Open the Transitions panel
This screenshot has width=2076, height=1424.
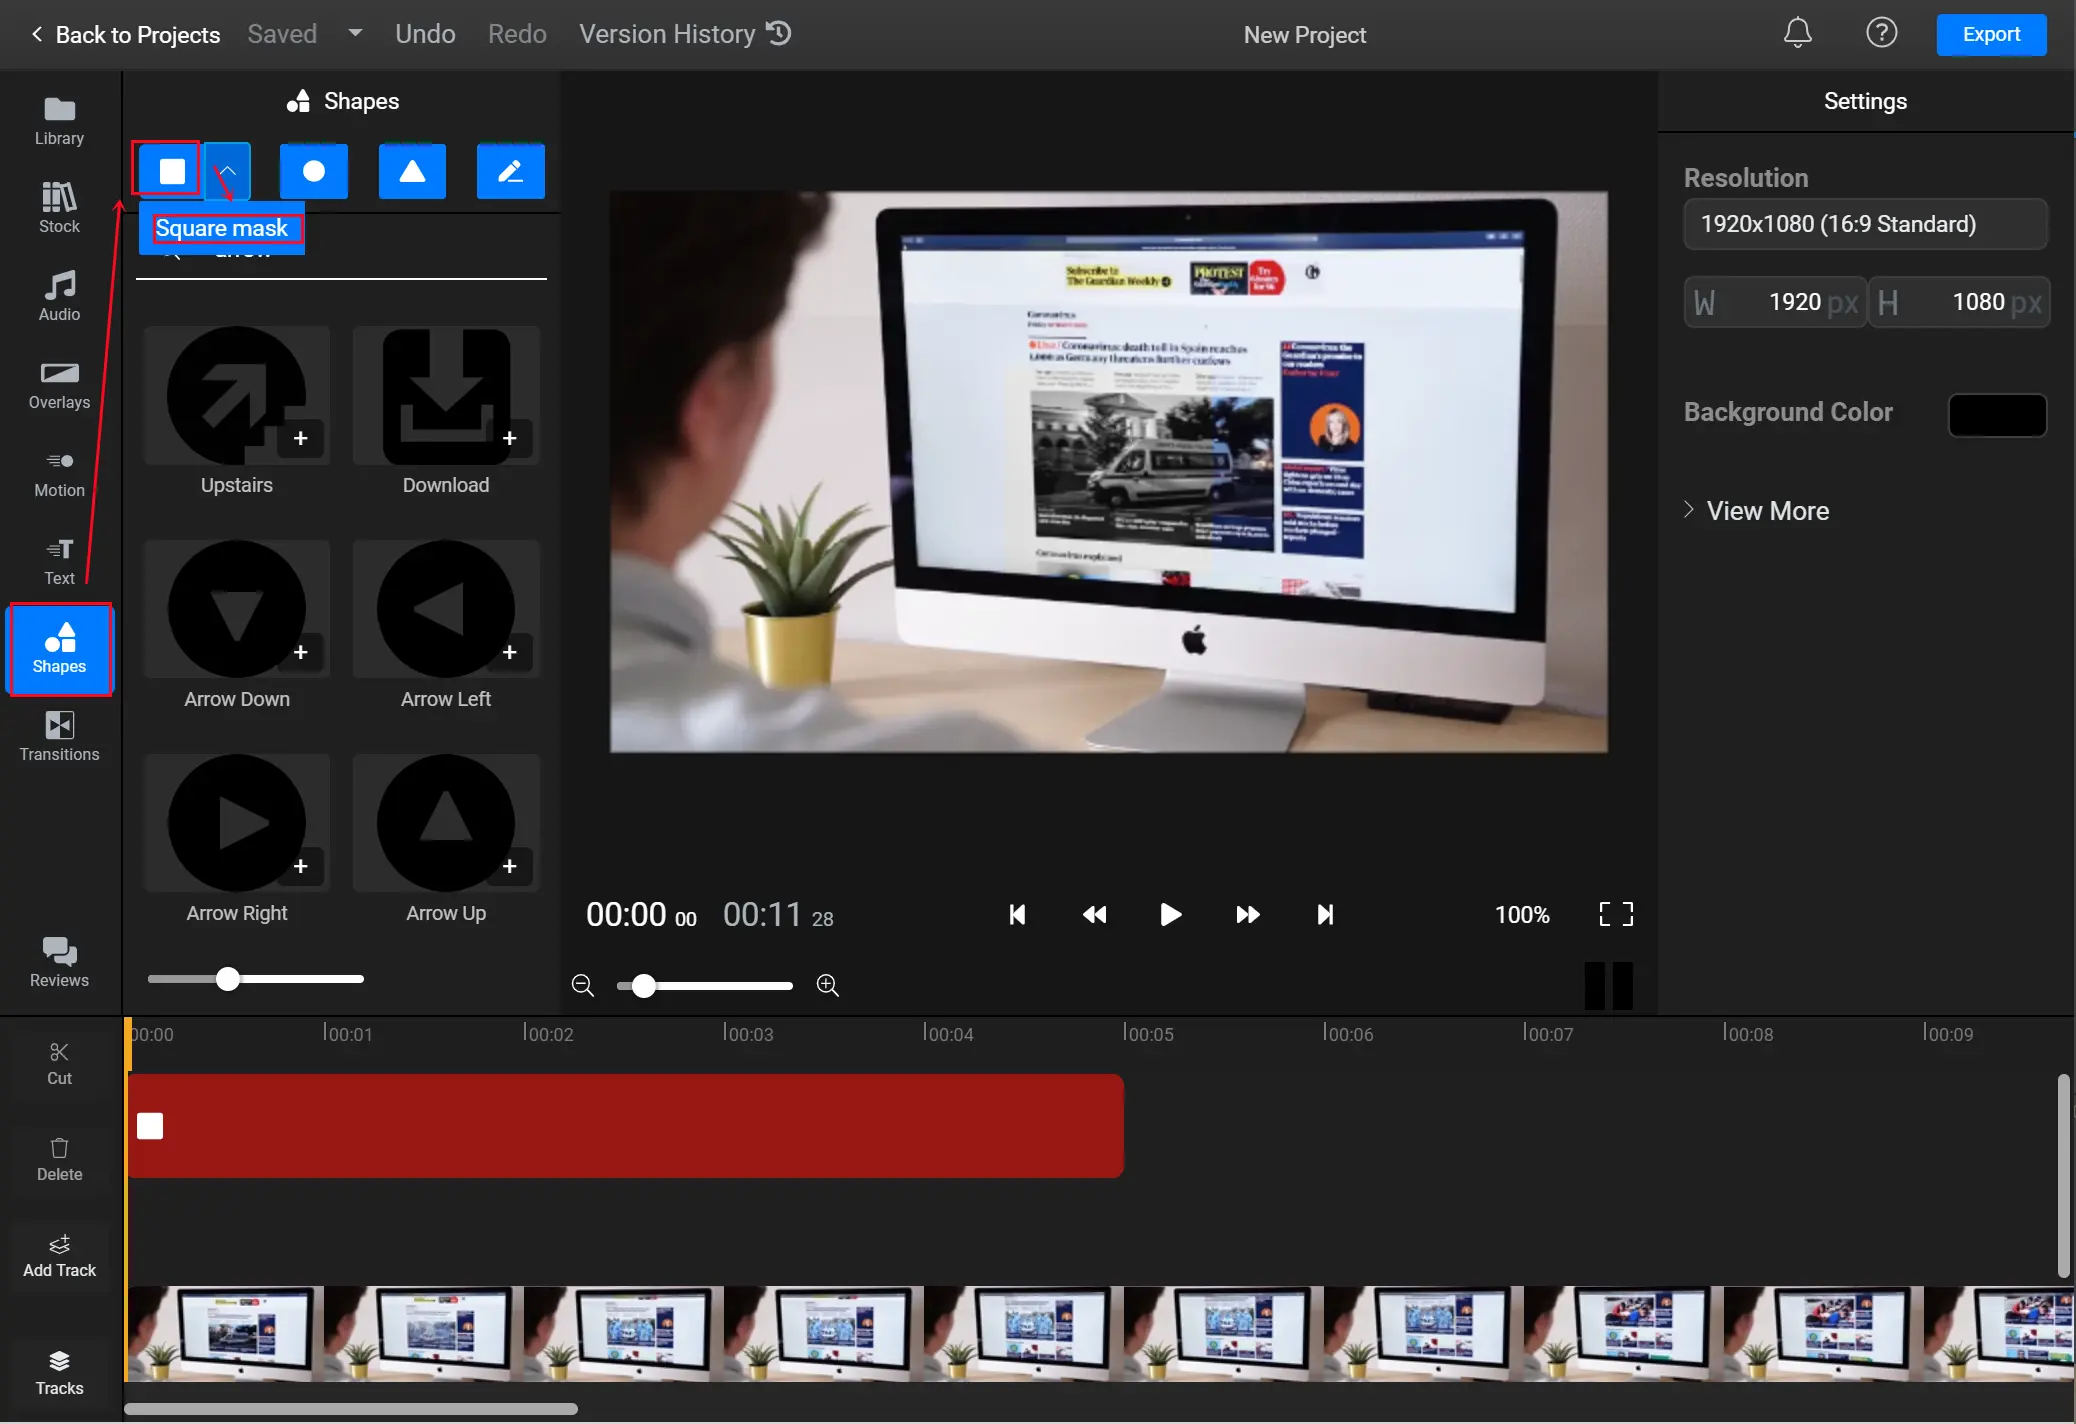[x=57, y=733]
